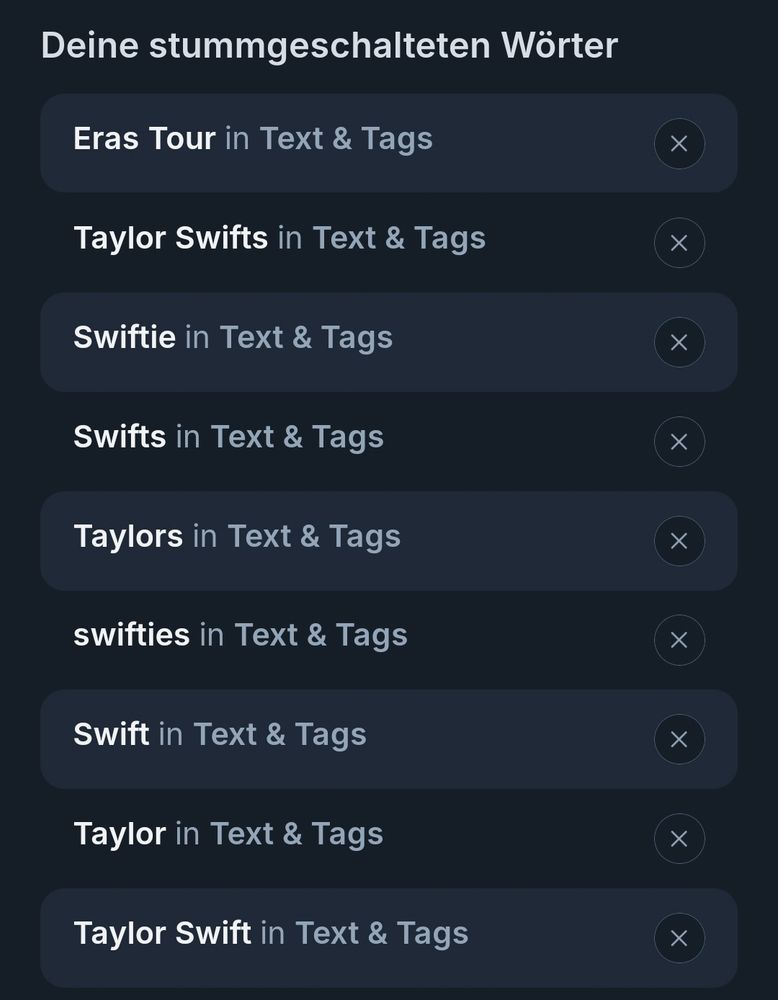
Task: Delete Taylor Swifts from muted words
Action: (679, 243)
